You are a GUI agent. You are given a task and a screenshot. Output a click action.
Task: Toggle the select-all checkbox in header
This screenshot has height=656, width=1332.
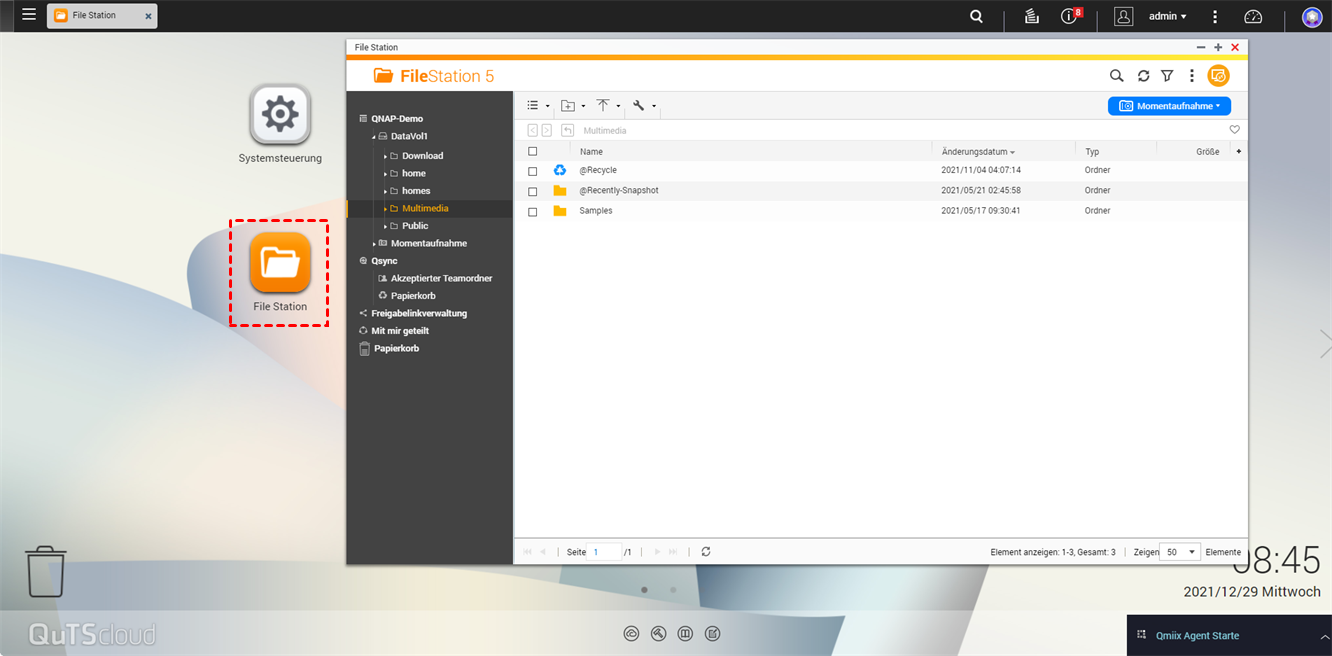533,152
